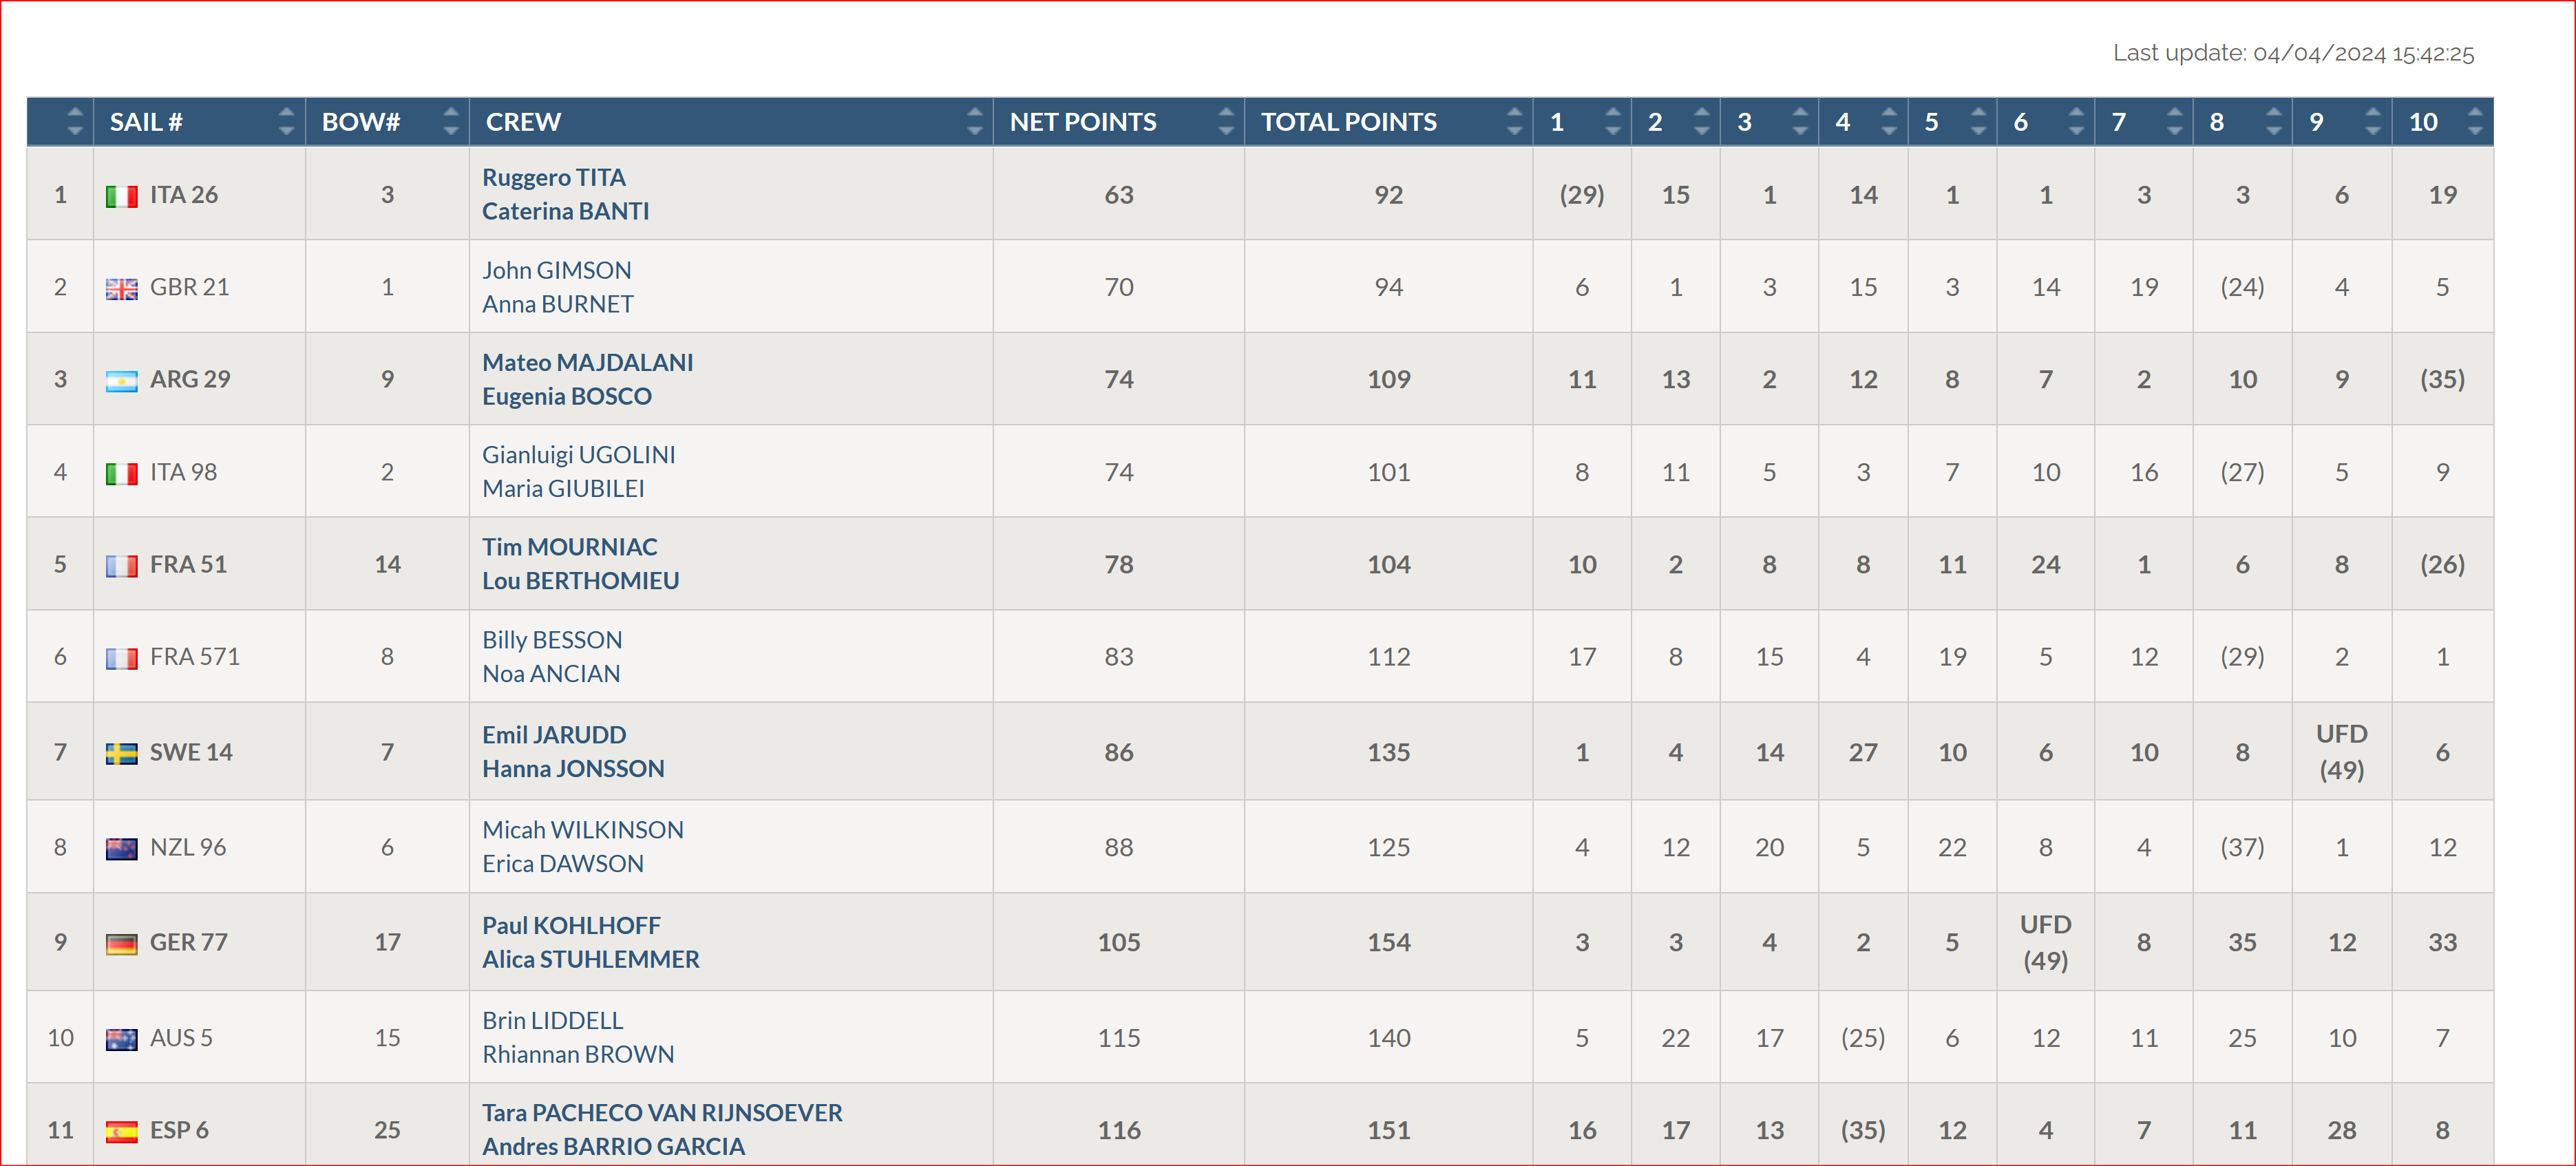Viewport: 2576px width, 1166px height.
Task: Open crew link Paul KOHLHOFF
Action: (572, 927)
